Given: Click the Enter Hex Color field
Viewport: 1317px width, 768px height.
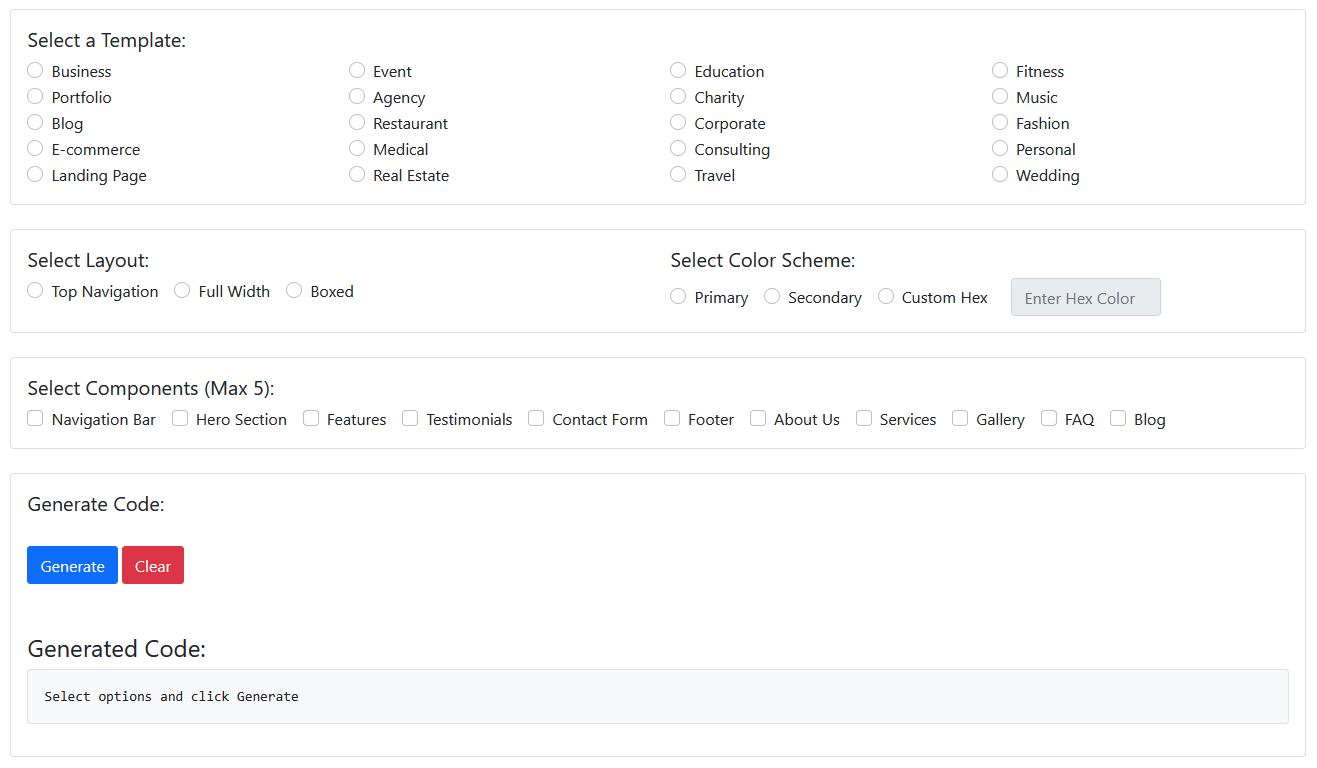Looking at the screenshot, I should [x=1086, y=297].
